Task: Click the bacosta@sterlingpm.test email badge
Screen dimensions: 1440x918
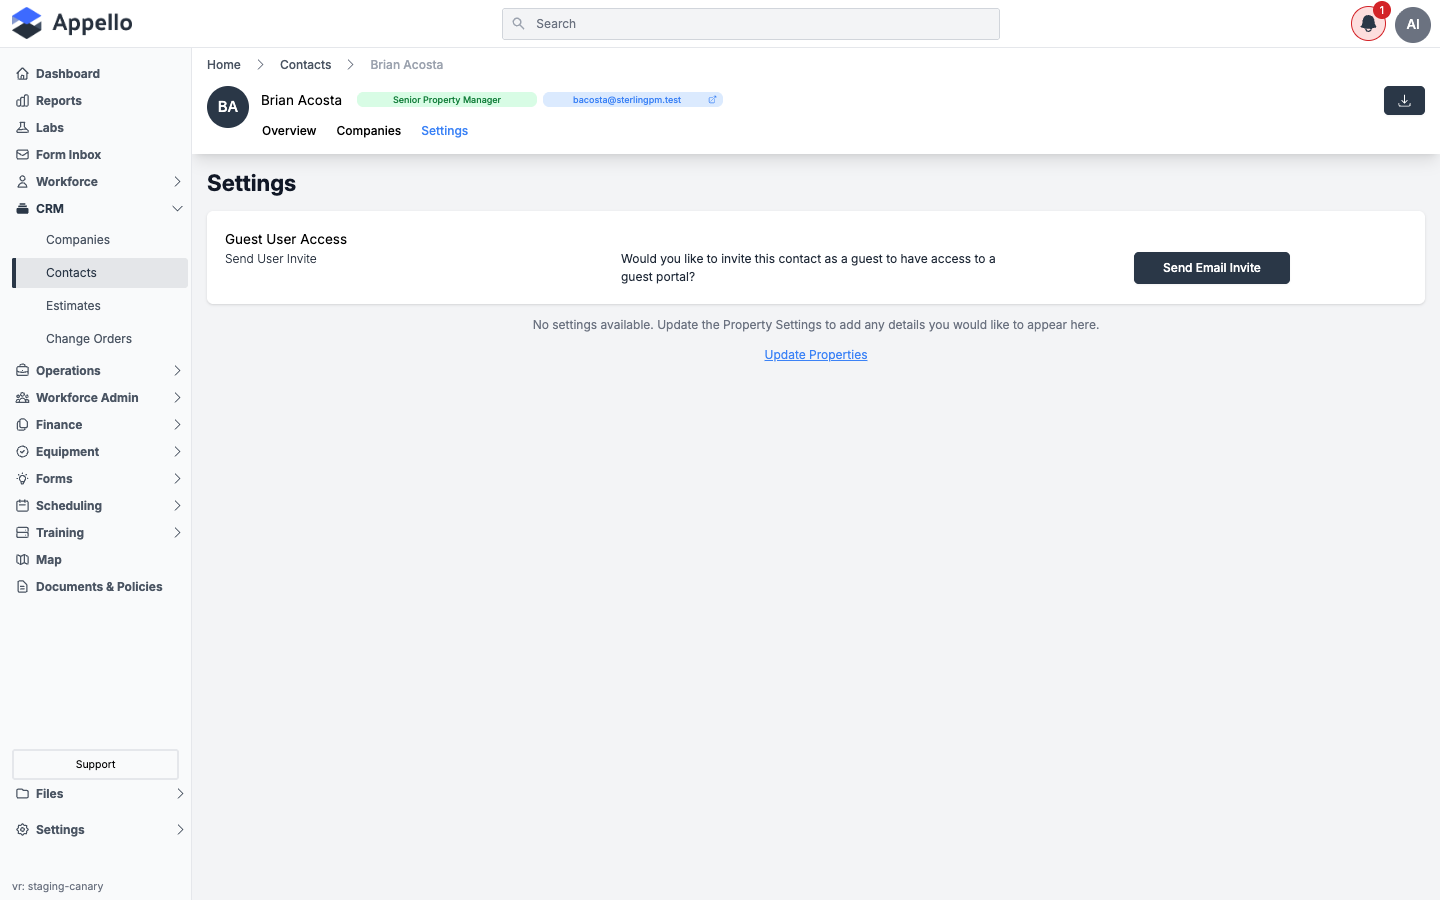Action: coord(633,100)
